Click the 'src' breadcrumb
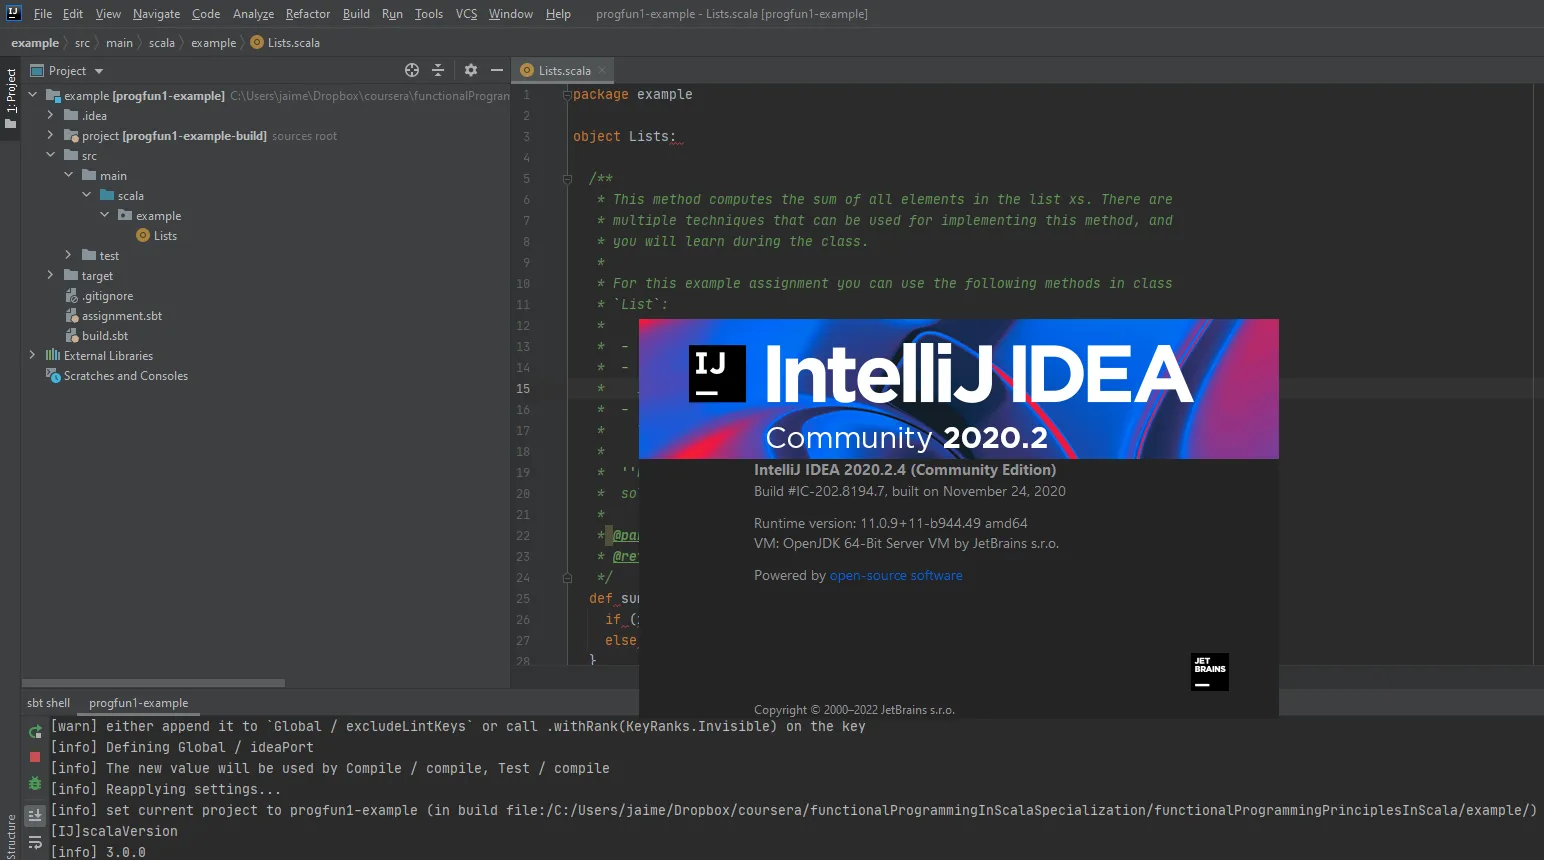Viewport: 1544px width, 860px height. click(82, 43)
